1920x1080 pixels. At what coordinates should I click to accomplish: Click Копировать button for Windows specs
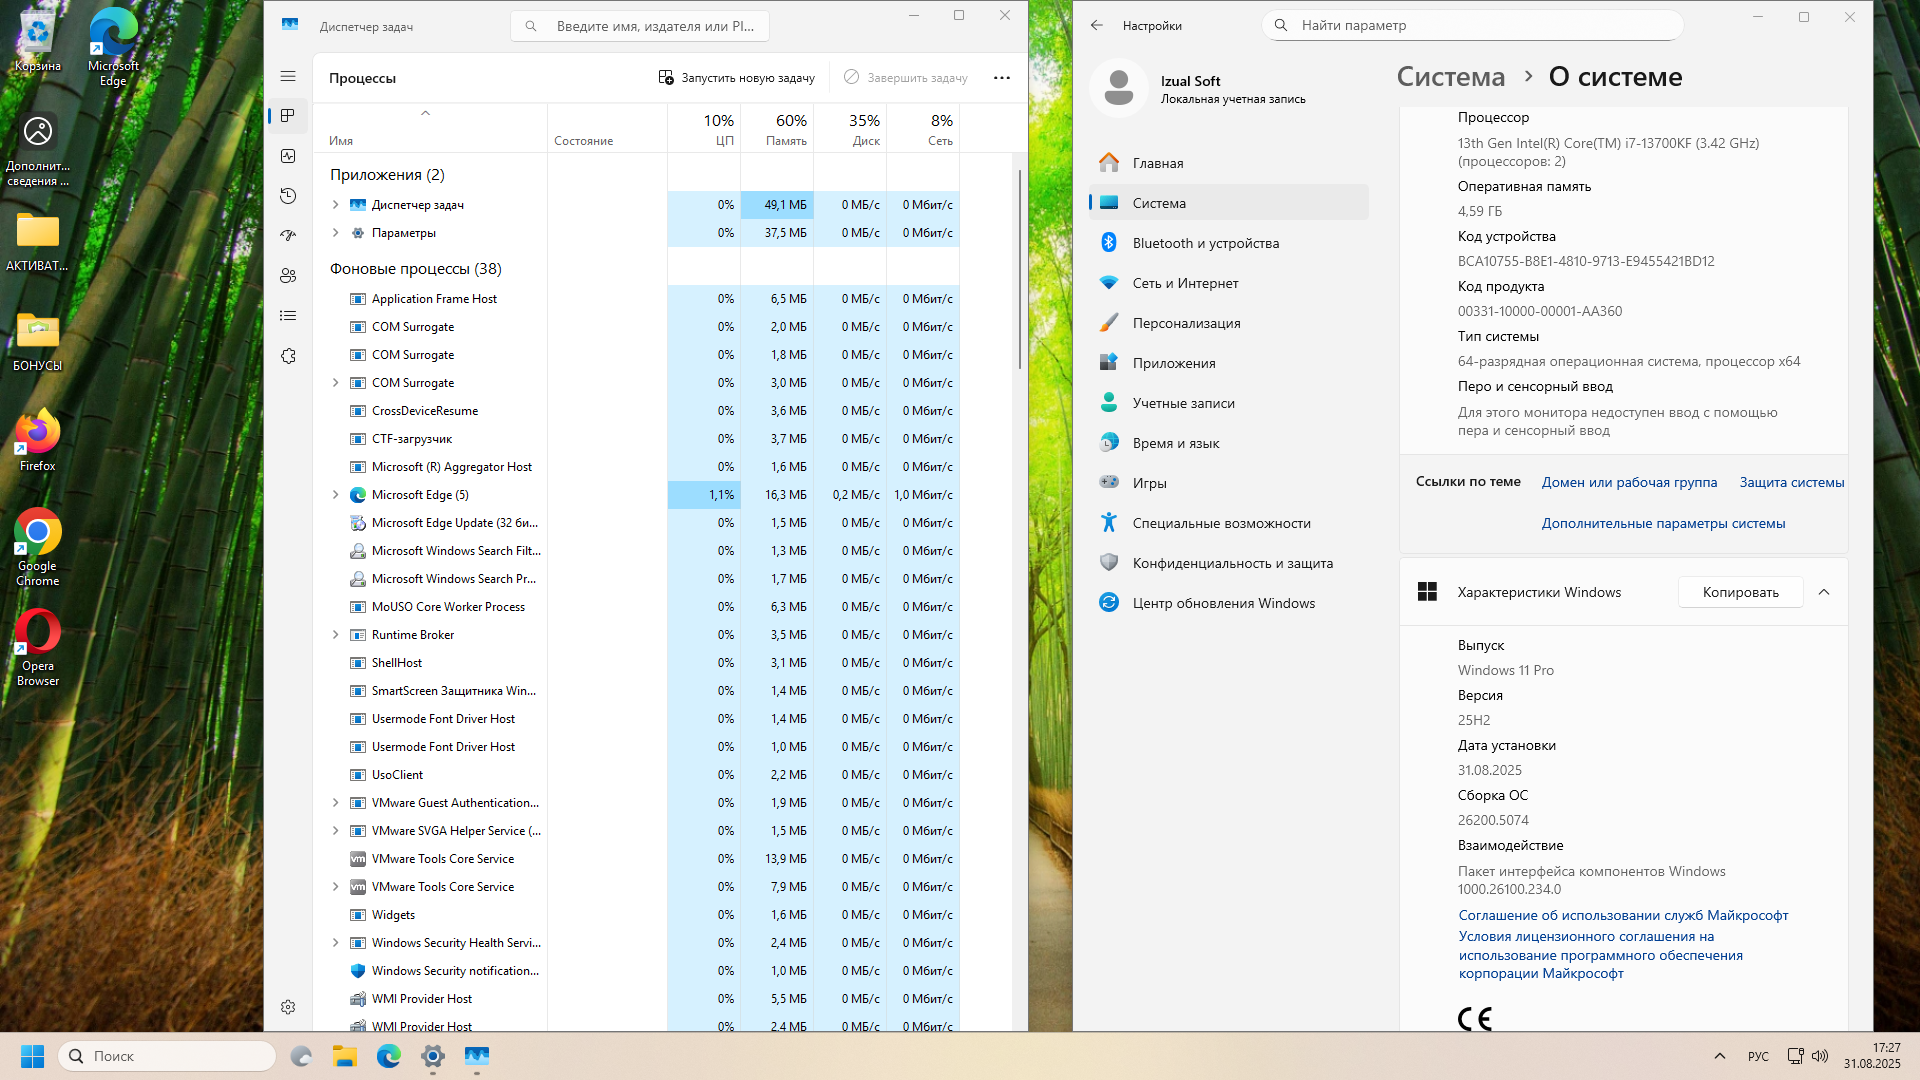coord(1740,592)
